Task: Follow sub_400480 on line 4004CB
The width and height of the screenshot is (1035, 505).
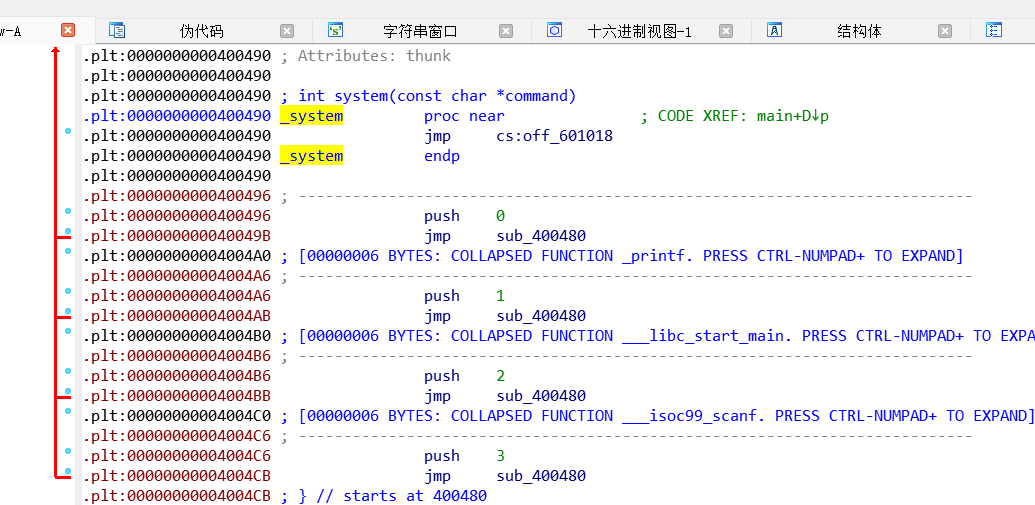Action: pyautogui.click(x=541, y=476)
